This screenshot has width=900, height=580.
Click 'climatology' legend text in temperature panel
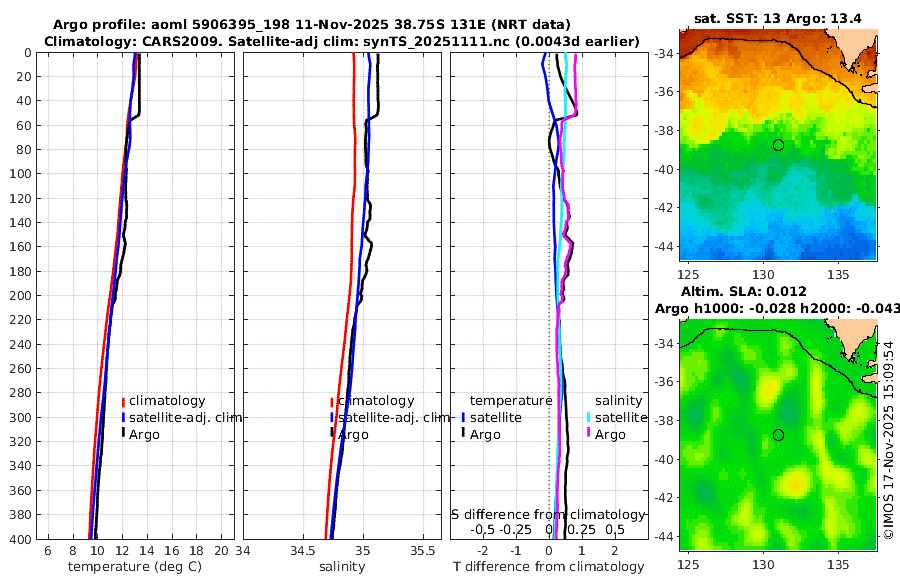[x=167, y=401]
